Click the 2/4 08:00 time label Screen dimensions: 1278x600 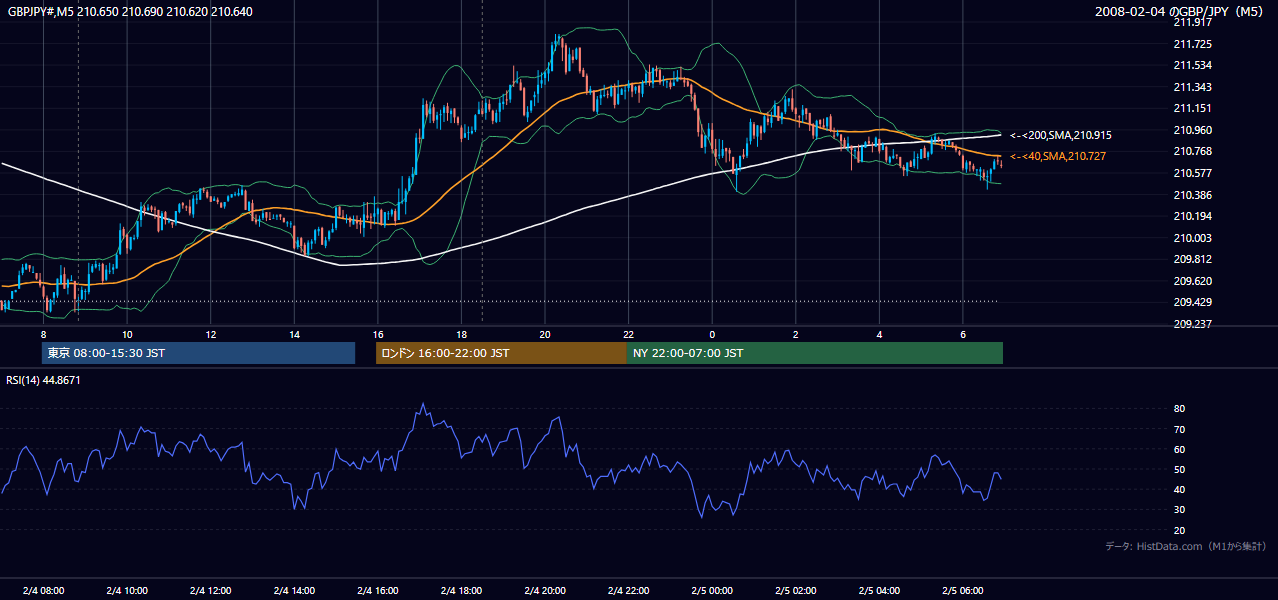[43, 591]
